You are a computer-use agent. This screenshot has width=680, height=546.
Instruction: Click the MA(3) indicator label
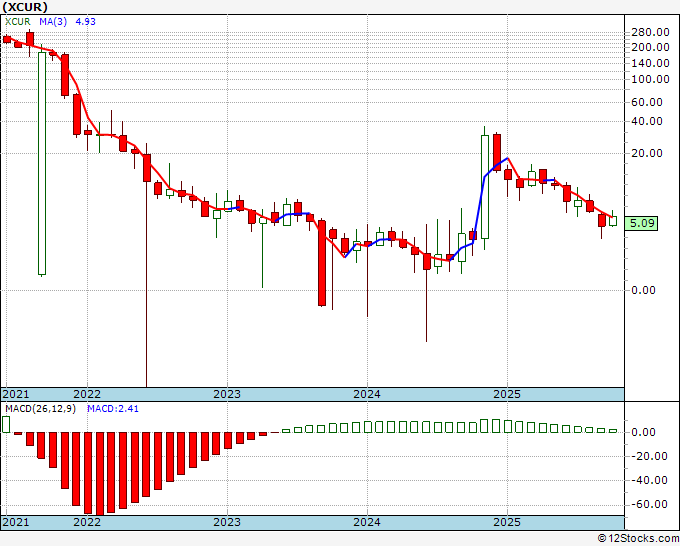pyautogui.click(x=53, y=22)
